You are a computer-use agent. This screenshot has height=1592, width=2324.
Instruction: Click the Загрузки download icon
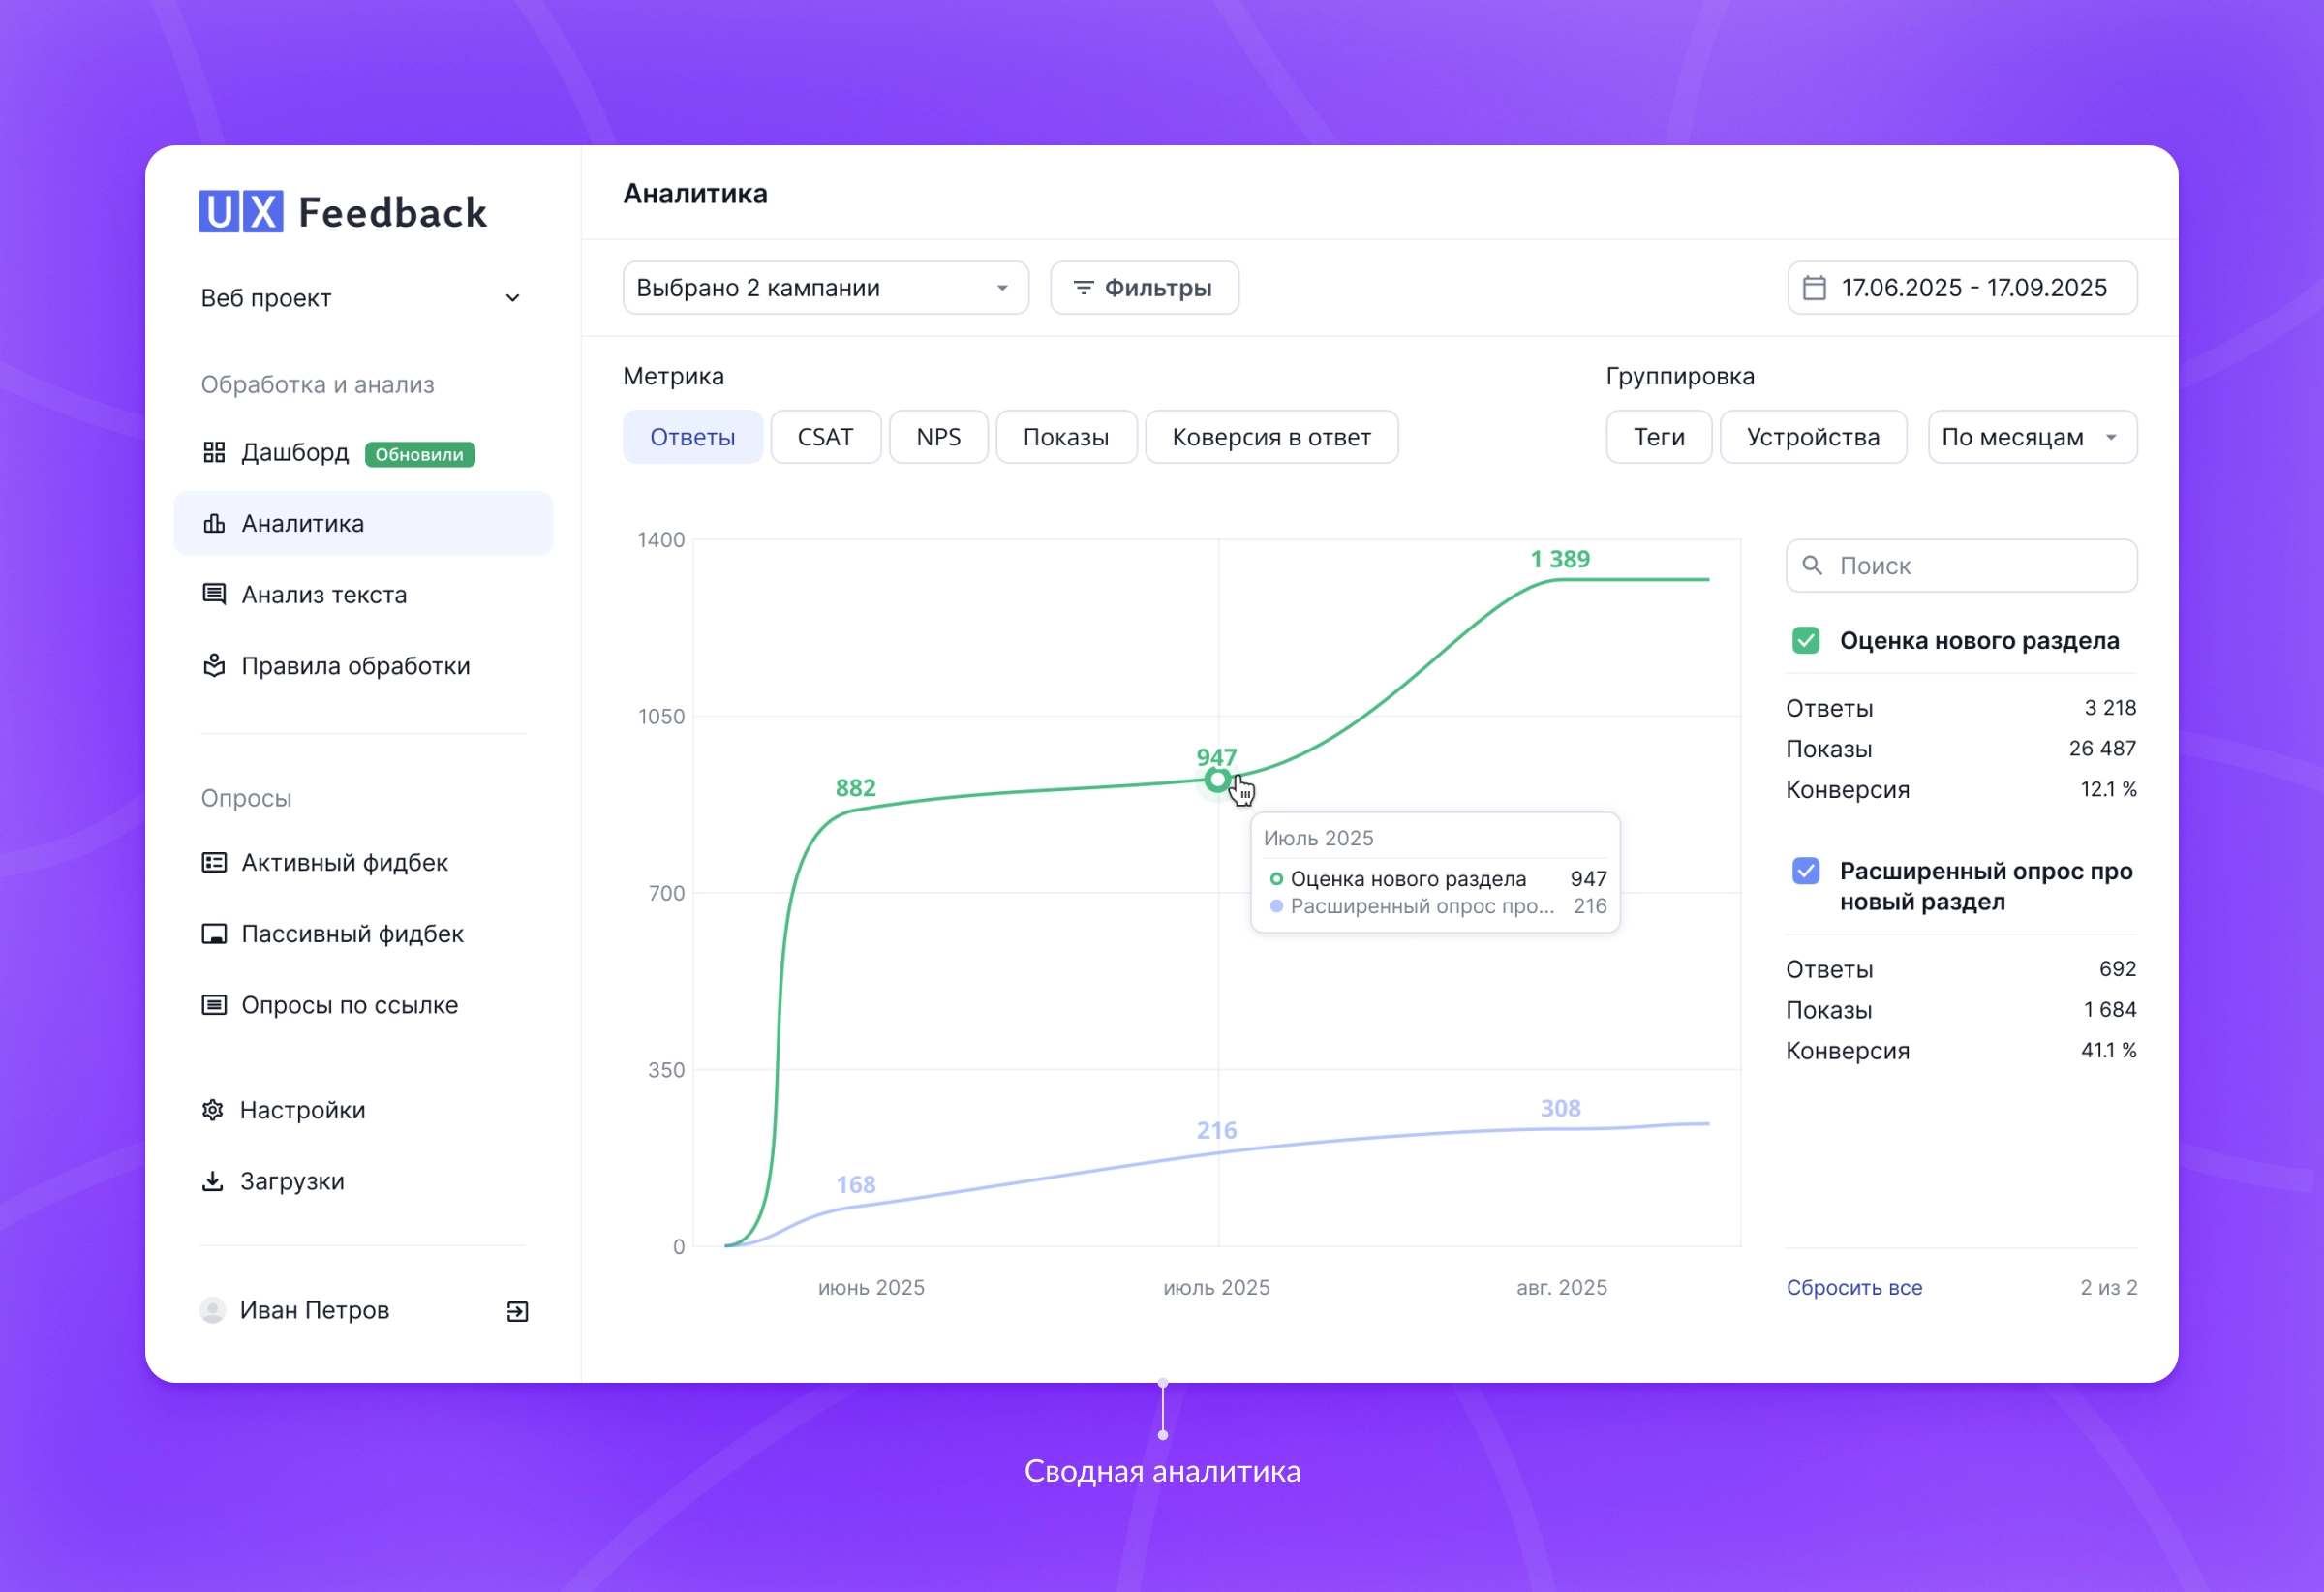[x=213, y=1181]
